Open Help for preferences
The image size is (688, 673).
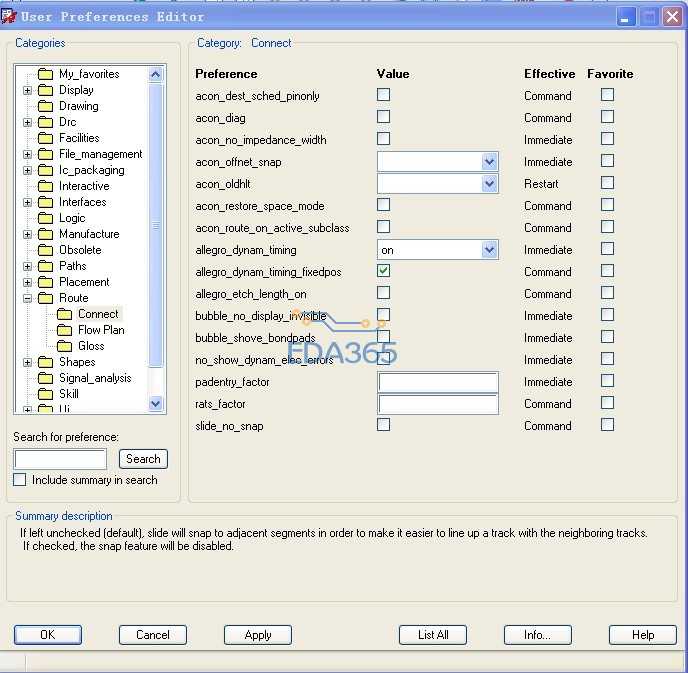click(x=643, y=635)
